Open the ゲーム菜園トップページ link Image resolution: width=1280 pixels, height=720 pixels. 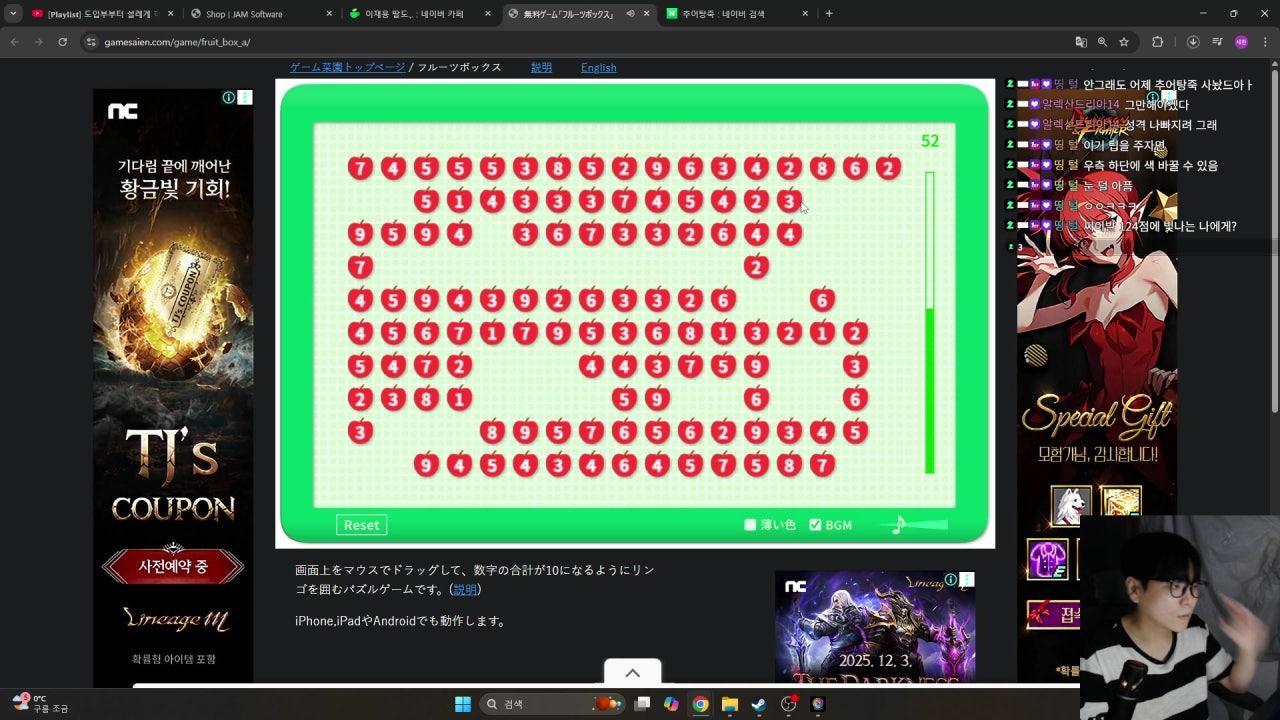pos(347,67)
